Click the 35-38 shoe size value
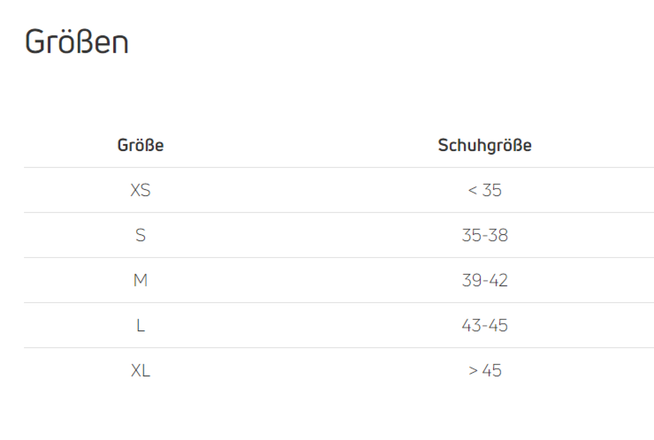654x440 pixels. coord(484,235)
